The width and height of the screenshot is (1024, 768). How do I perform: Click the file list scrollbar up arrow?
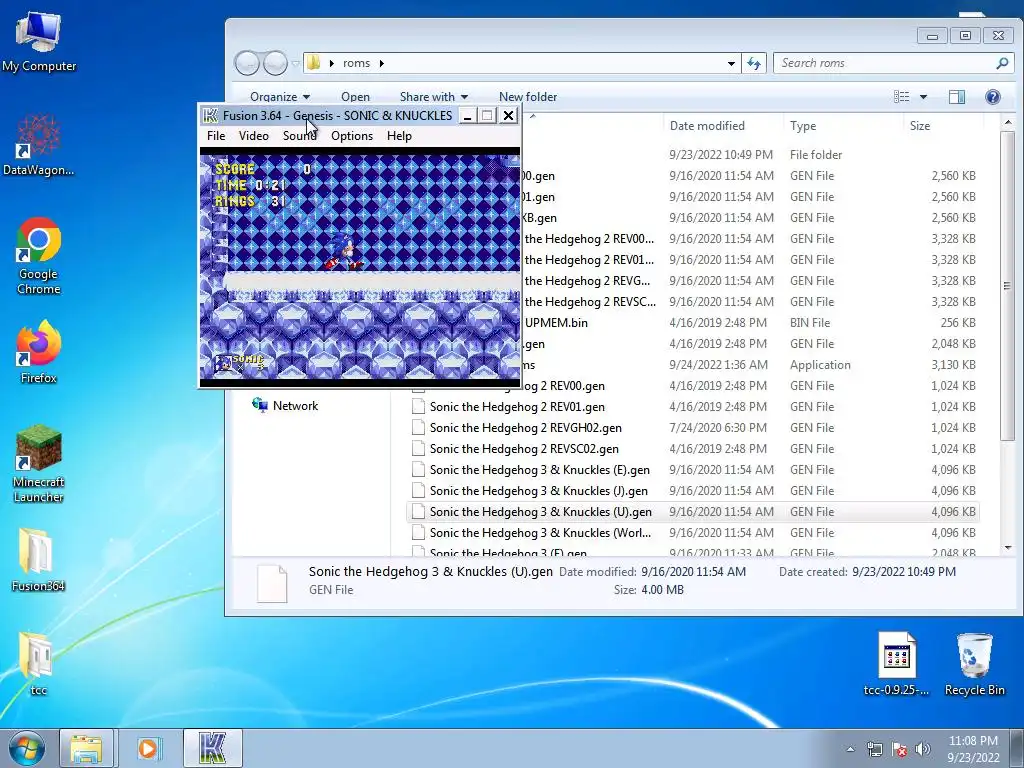(1008, 122)
